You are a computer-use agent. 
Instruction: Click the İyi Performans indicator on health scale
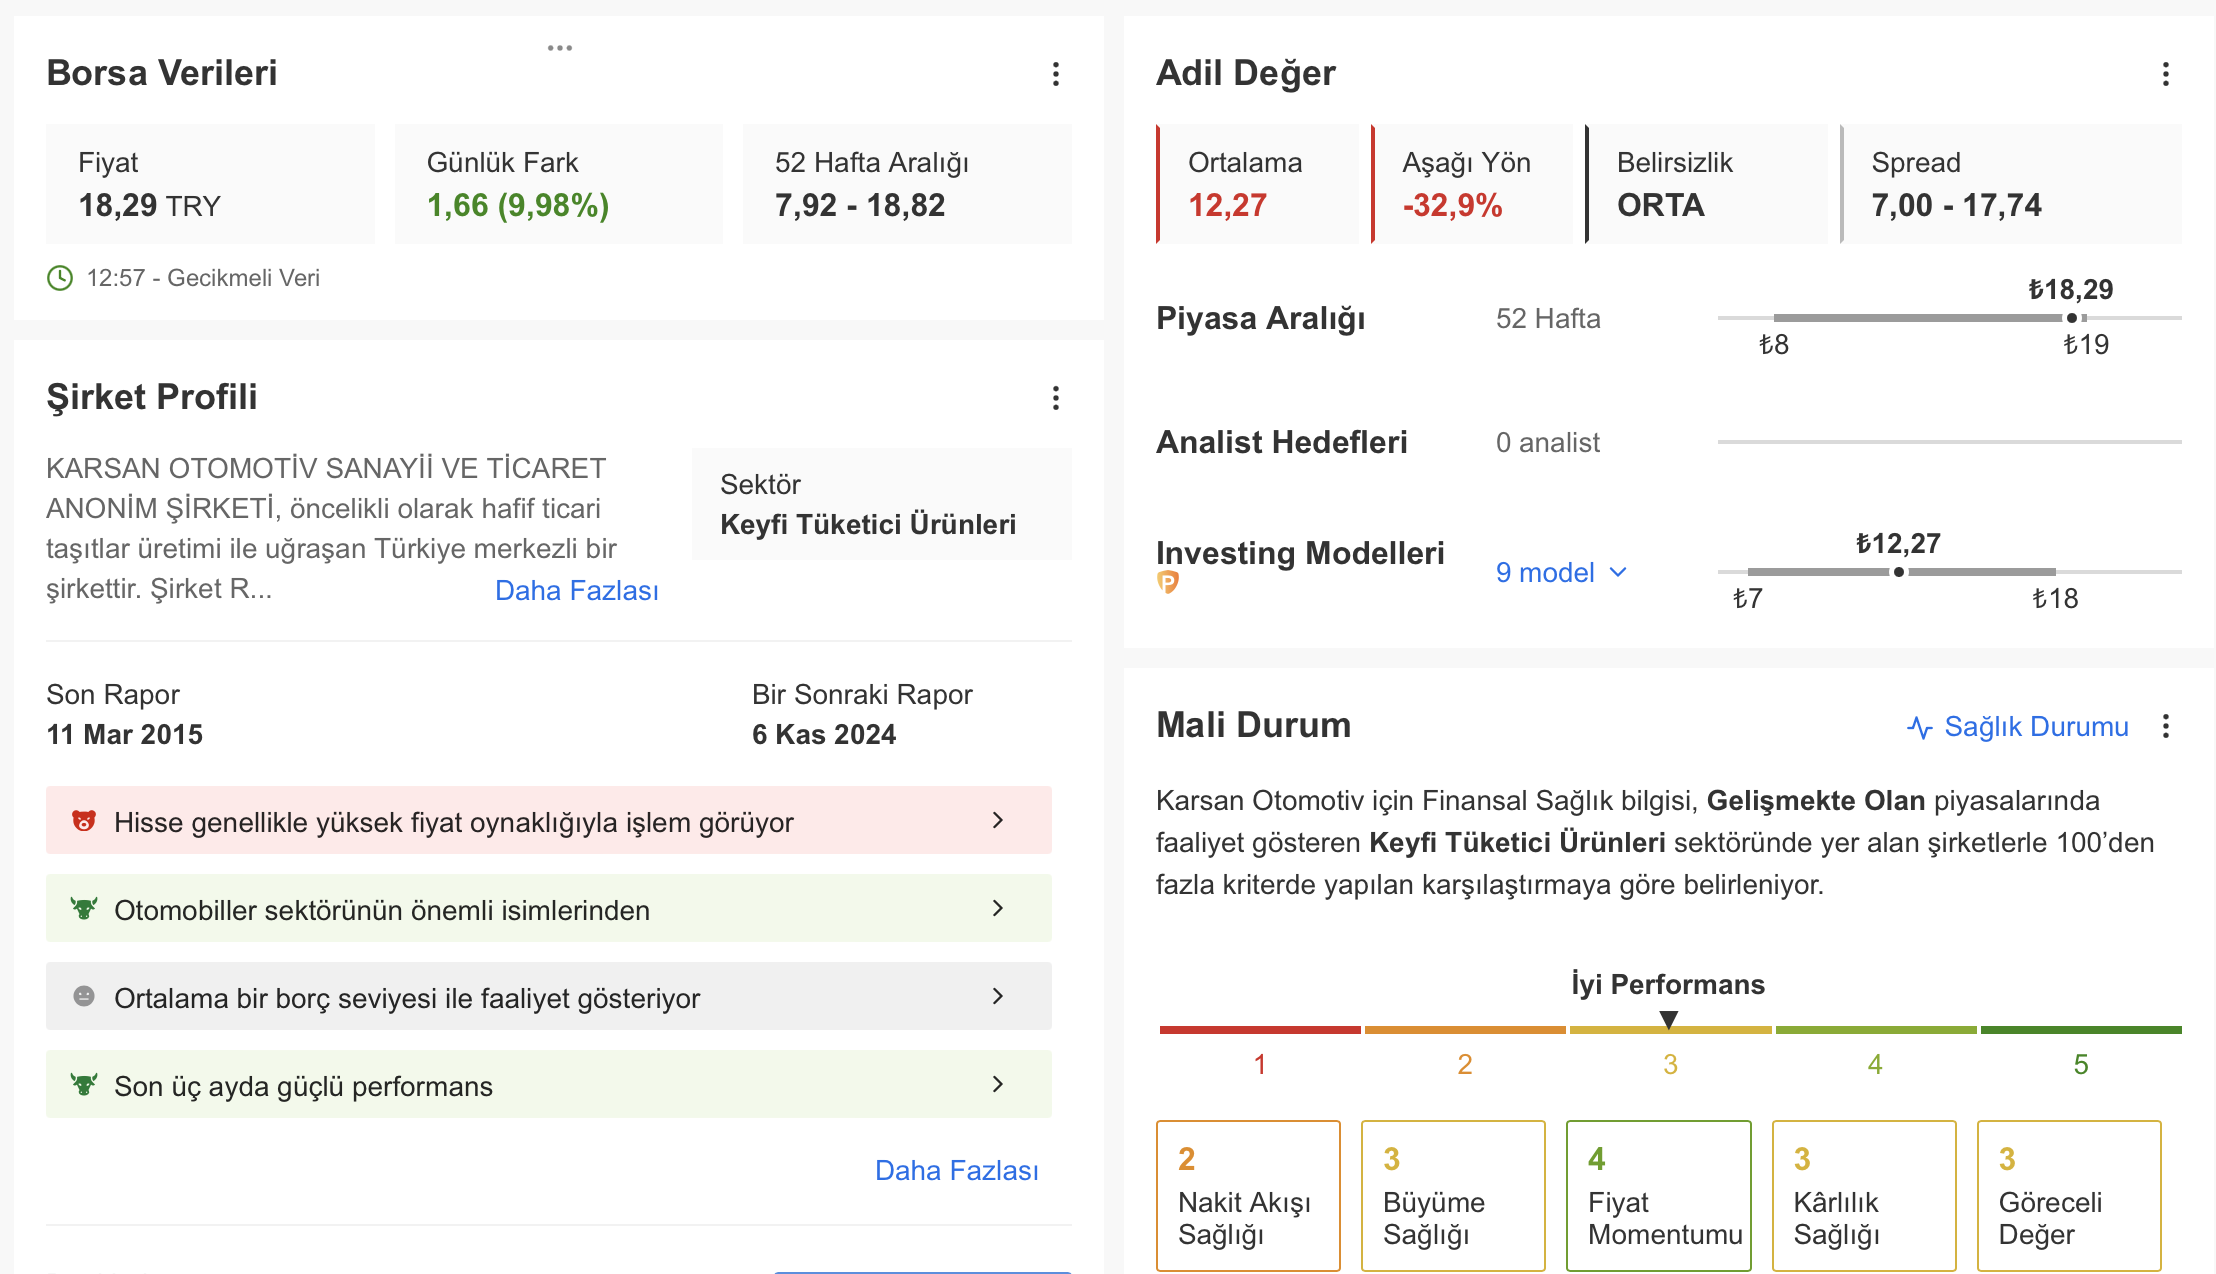click(x=1668, y=1019)
